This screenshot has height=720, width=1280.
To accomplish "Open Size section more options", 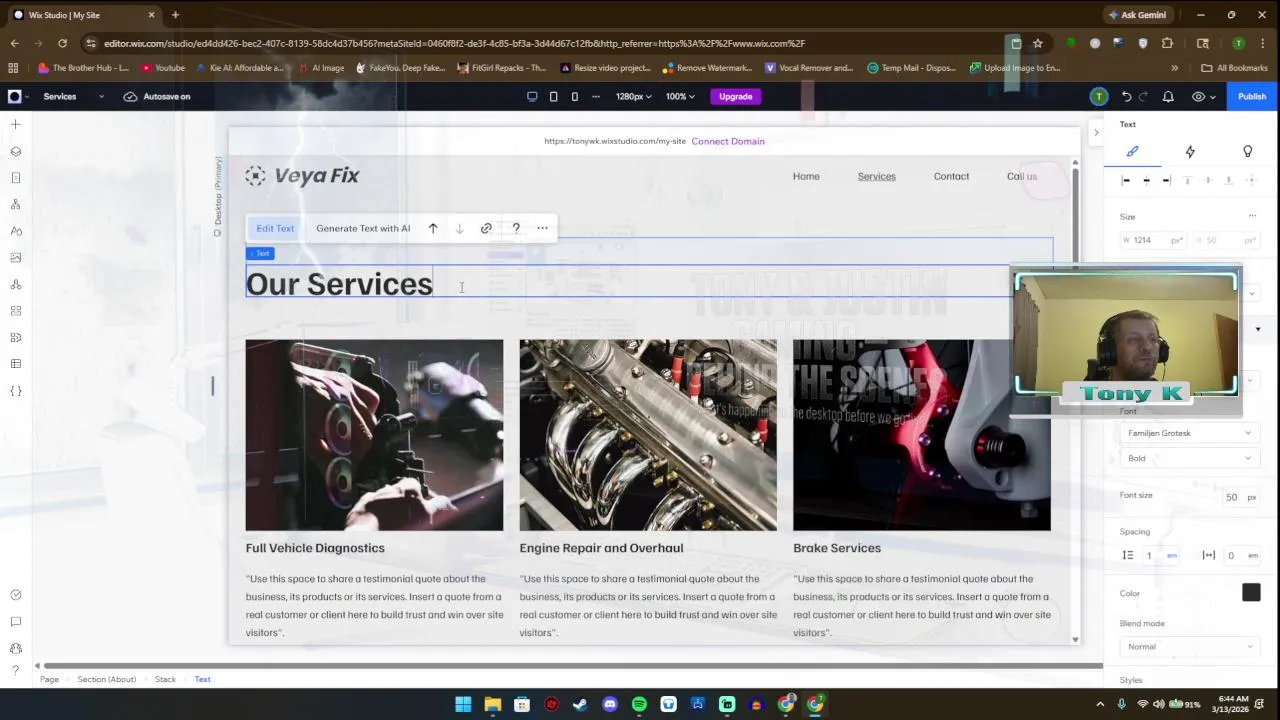I will coord(1252,216).
